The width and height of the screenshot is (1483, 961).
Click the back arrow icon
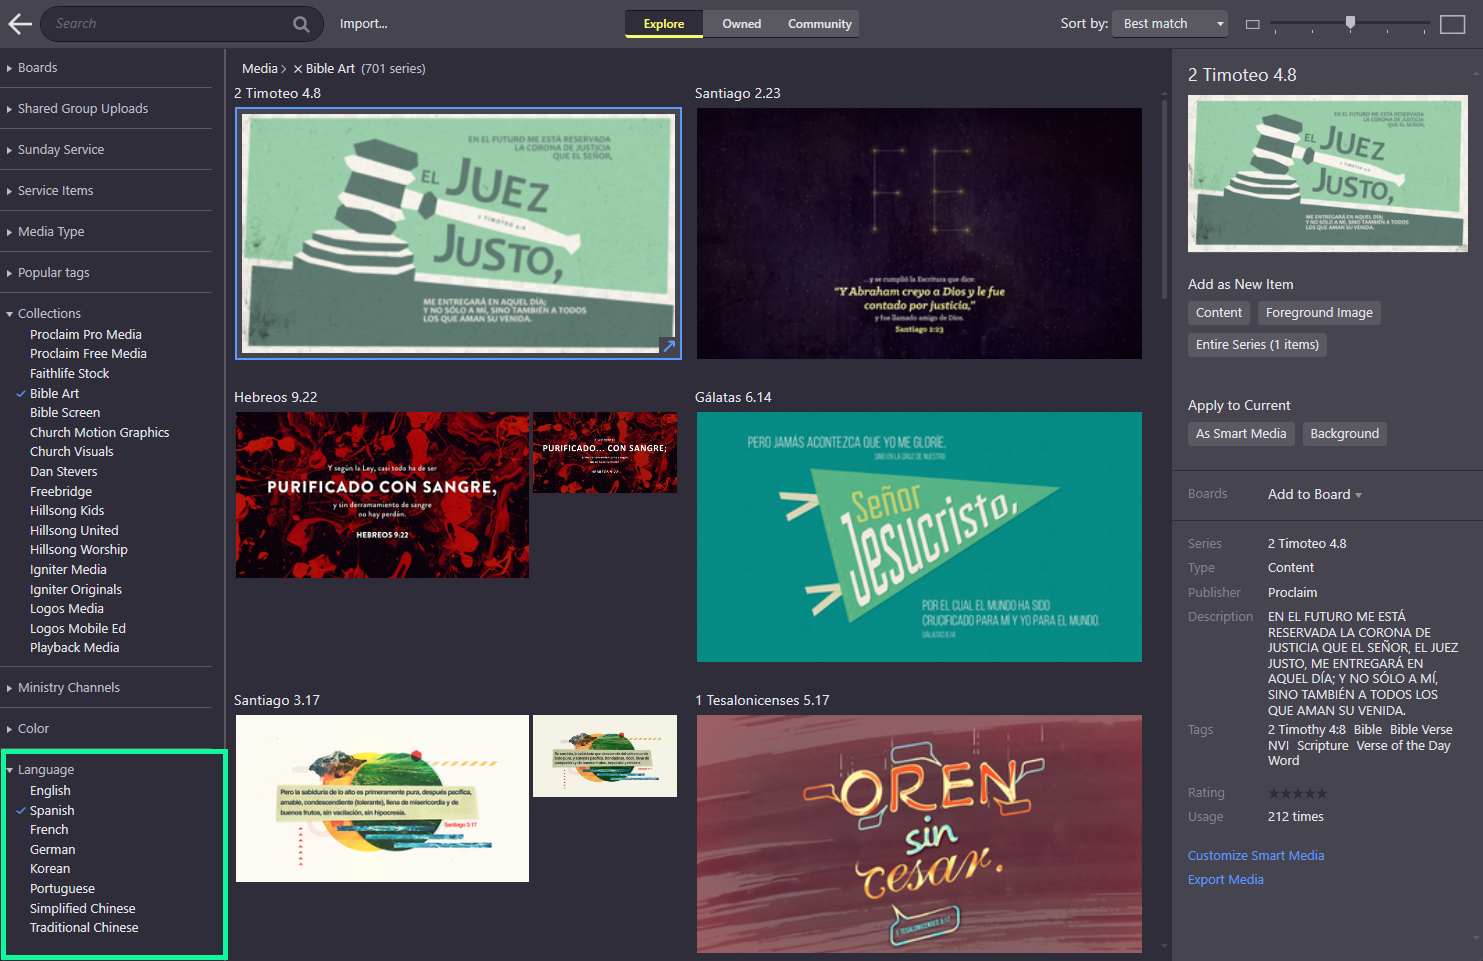point(20,24)
